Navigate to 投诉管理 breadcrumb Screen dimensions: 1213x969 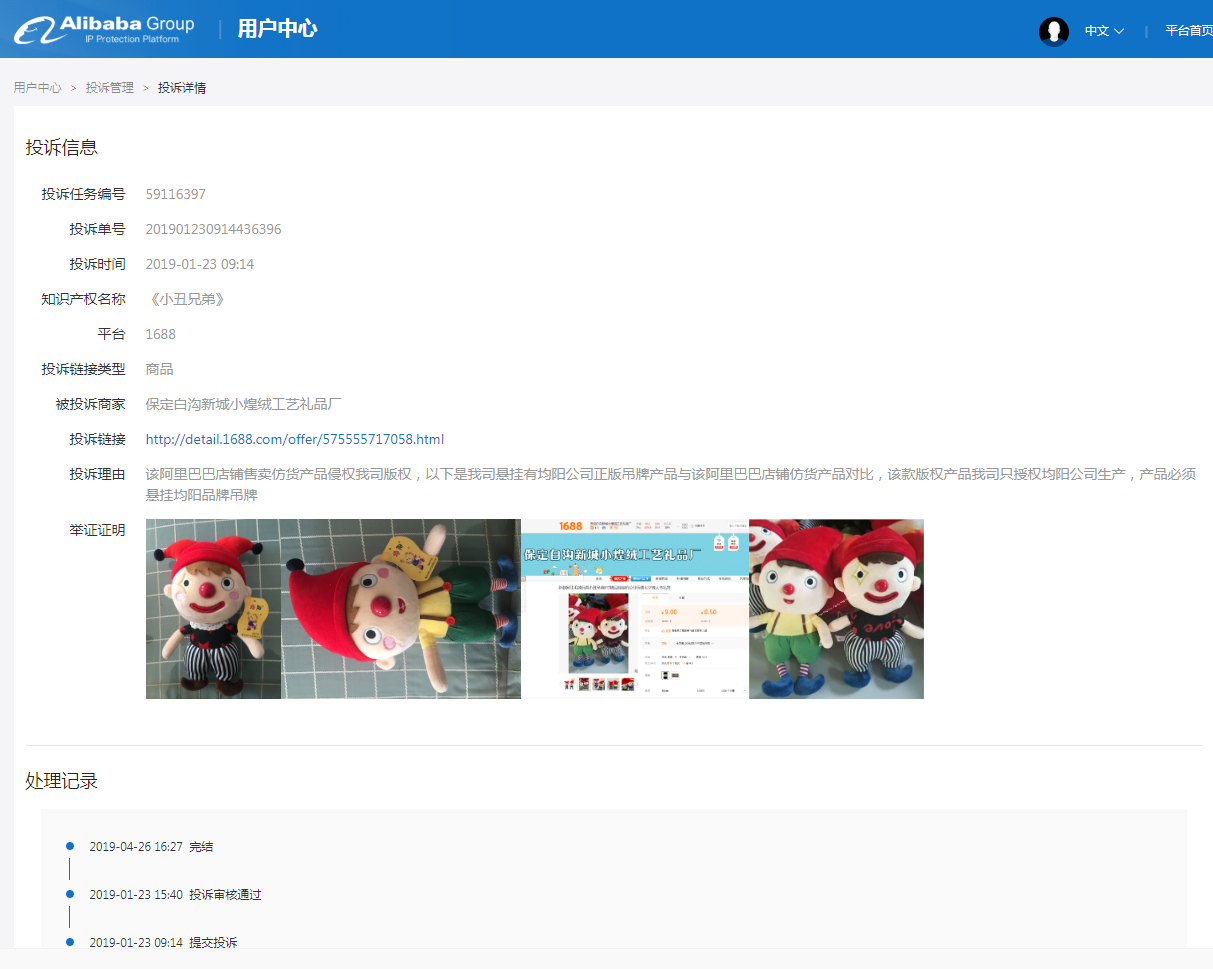point(109,88)
